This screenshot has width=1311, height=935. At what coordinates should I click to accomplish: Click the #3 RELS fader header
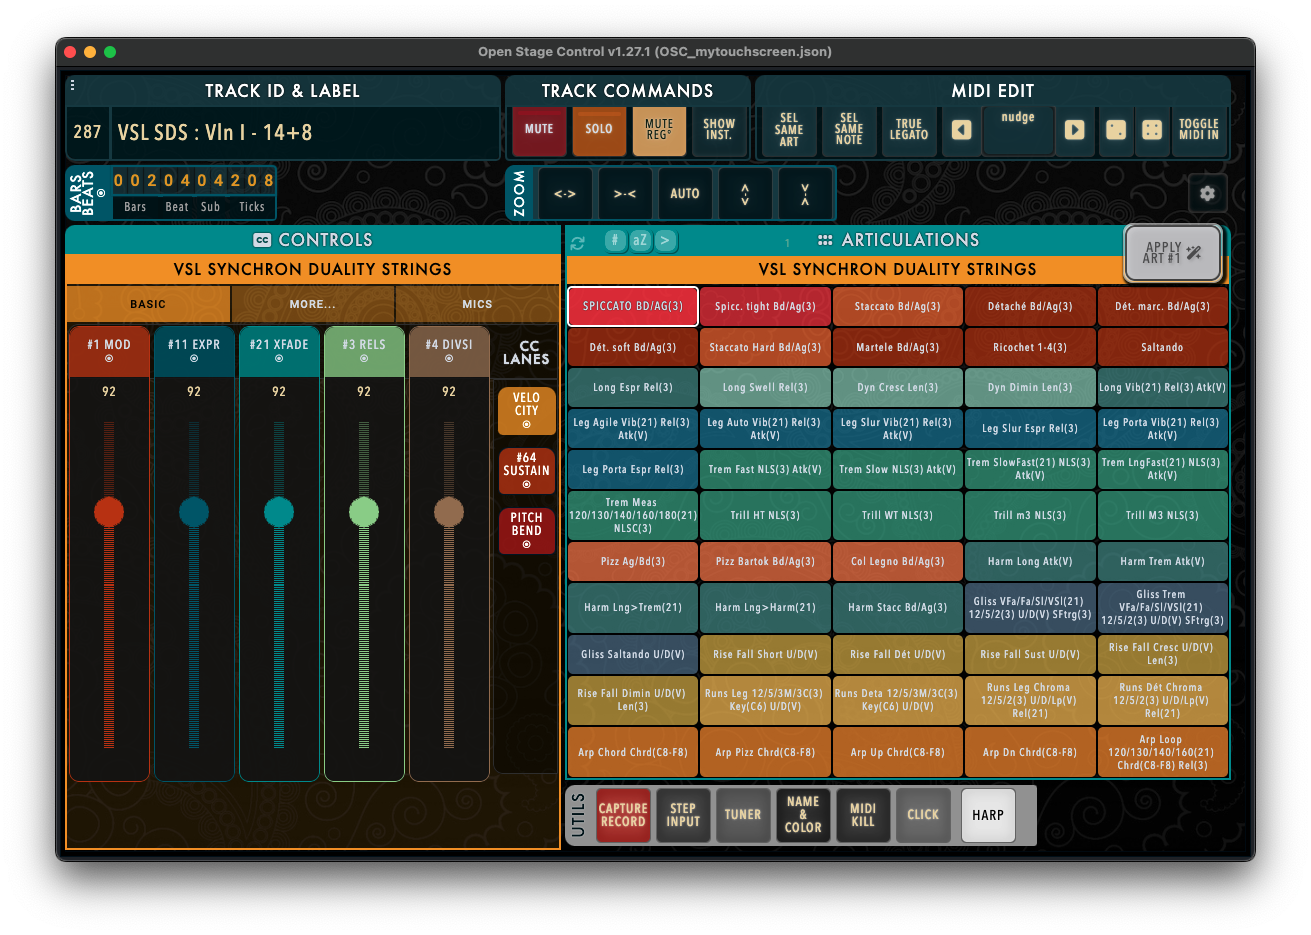[364, 351]
